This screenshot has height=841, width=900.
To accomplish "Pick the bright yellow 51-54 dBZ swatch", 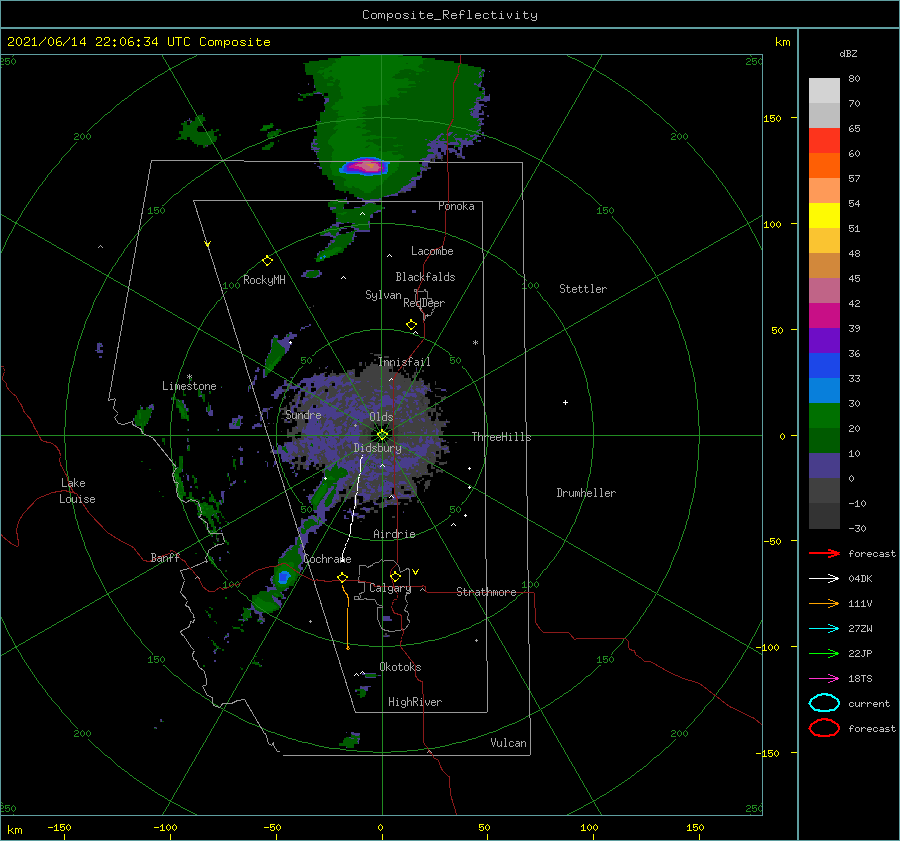I will tap(824, 215).
